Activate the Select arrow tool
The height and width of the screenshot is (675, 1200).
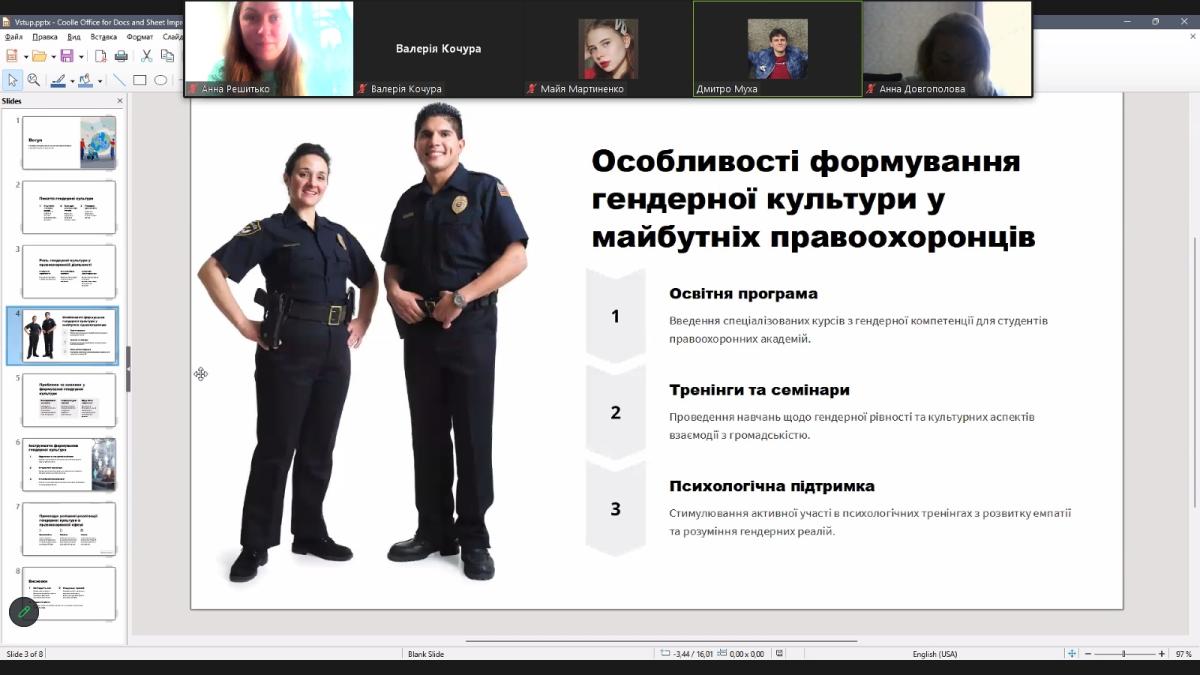(x=13, y=80)
